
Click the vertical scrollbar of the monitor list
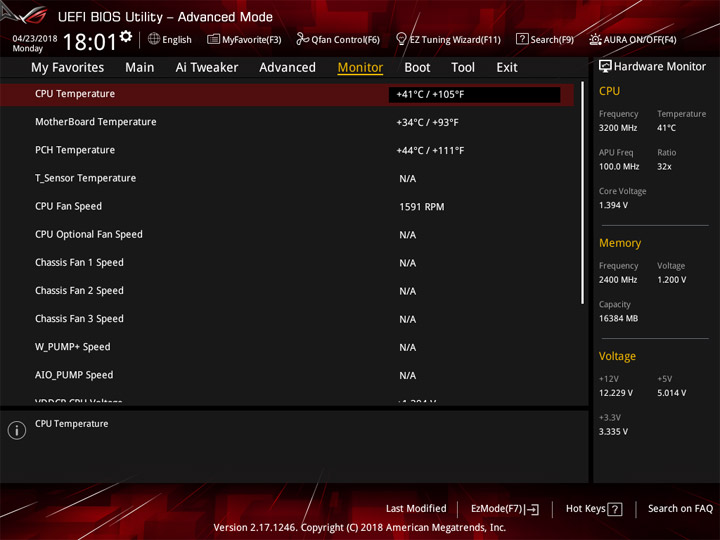583,193
